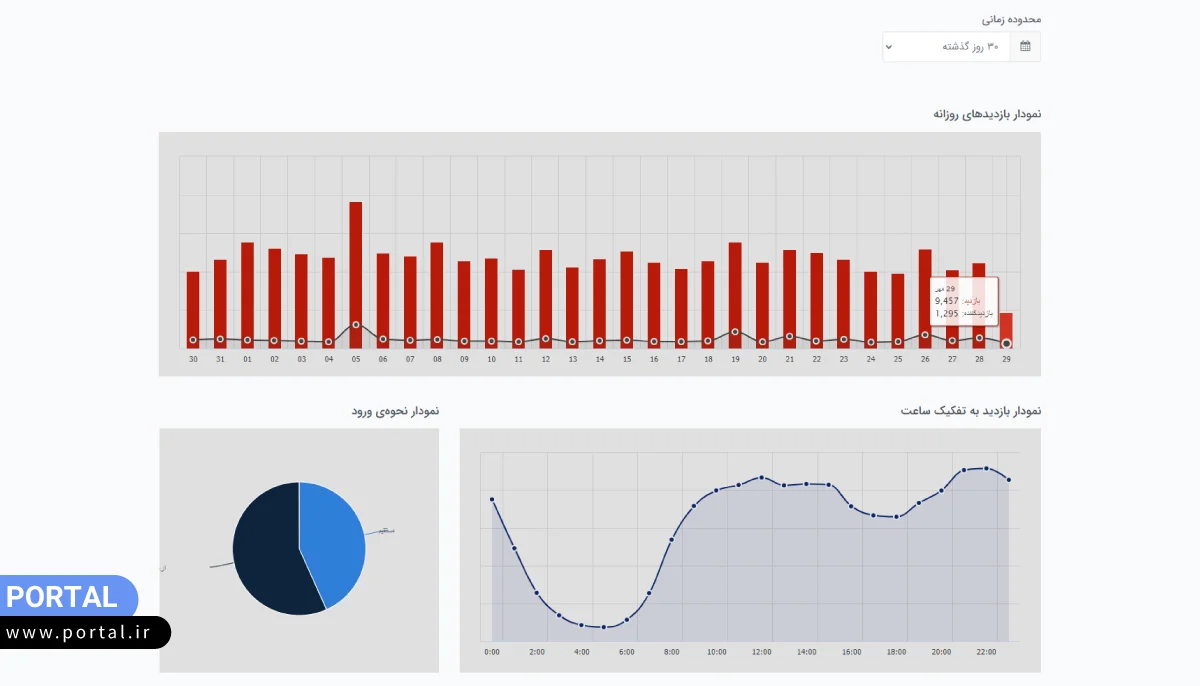Click the chevron arrow of the date range selector
Image resolution: width=1200 pixels, height=686 pixels.
(x=890, y=47)
